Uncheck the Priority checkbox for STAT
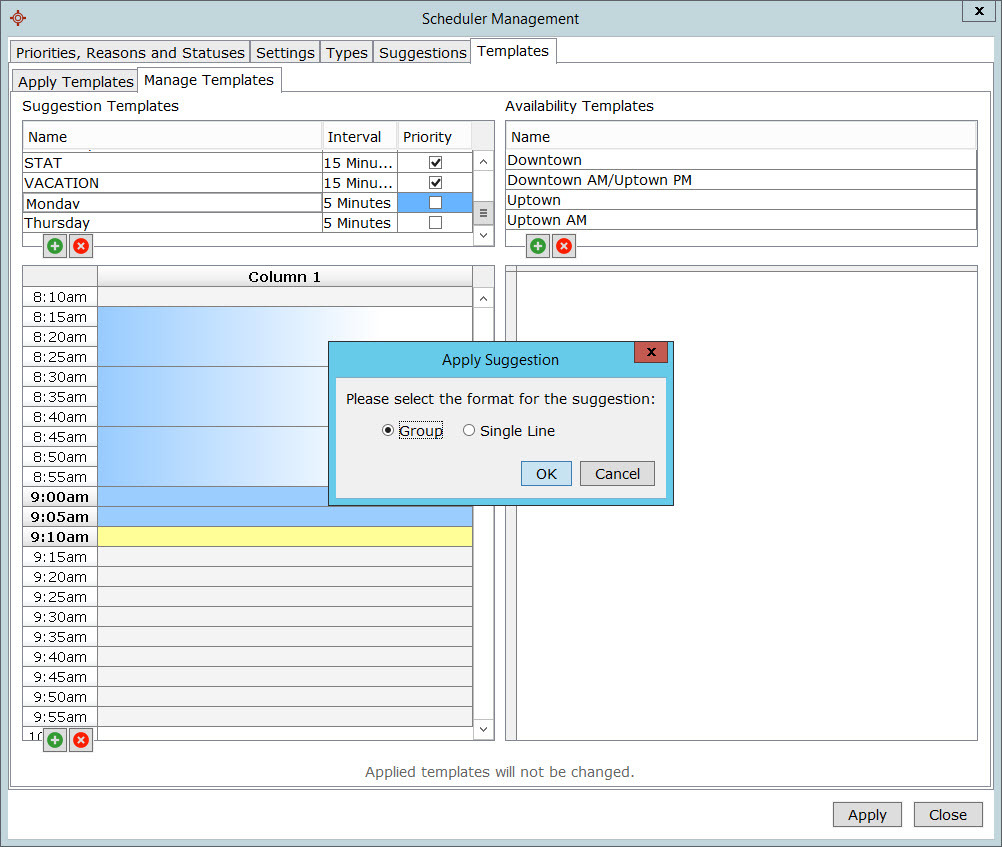Image resolution: width=1002 pixels, height=847 pixels. point(435,162)
